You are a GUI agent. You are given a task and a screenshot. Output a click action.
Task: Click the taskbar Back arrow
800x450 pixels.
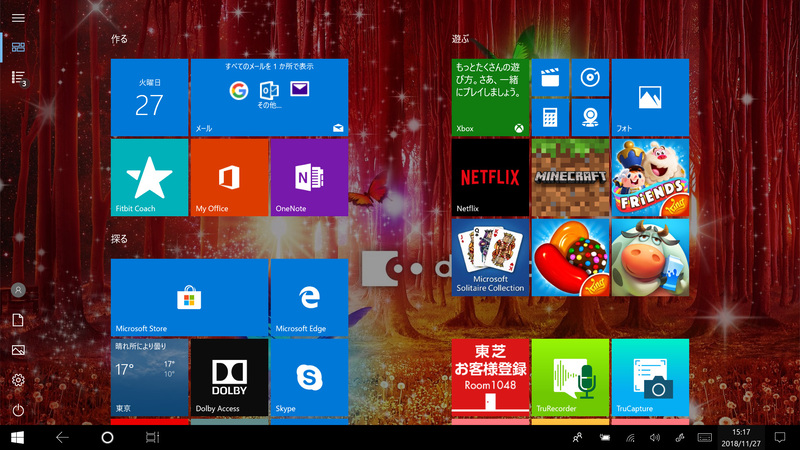click(62, 437)
